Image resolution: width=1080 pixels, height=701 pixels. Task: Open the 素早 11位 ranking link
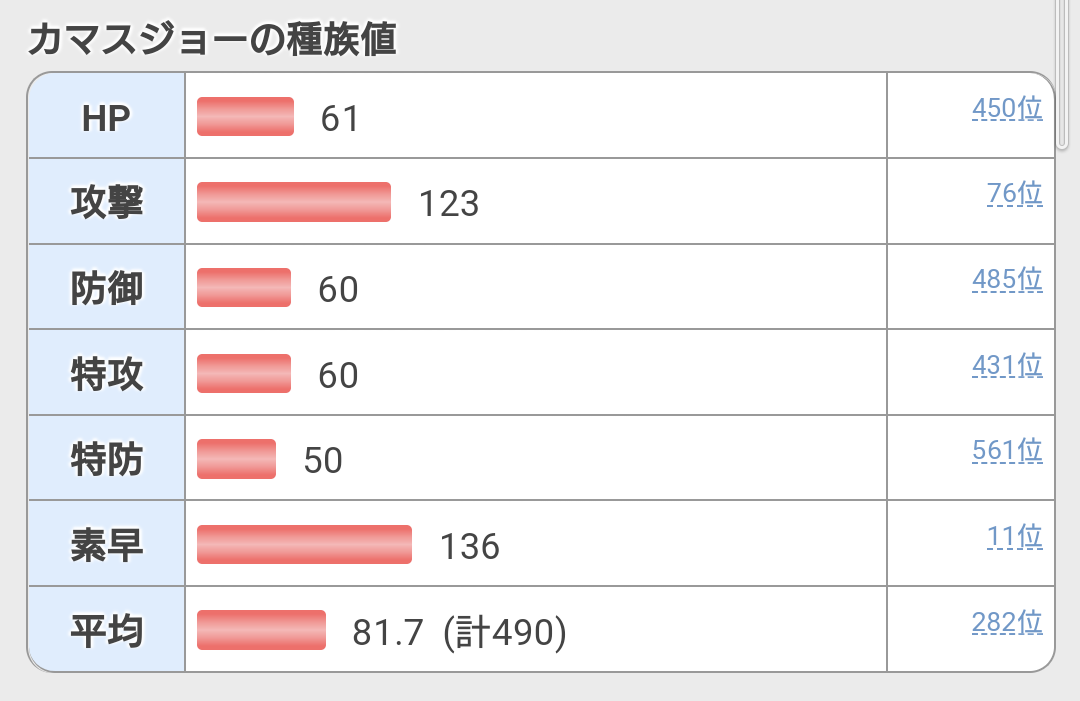click(x=1014, y=537)
